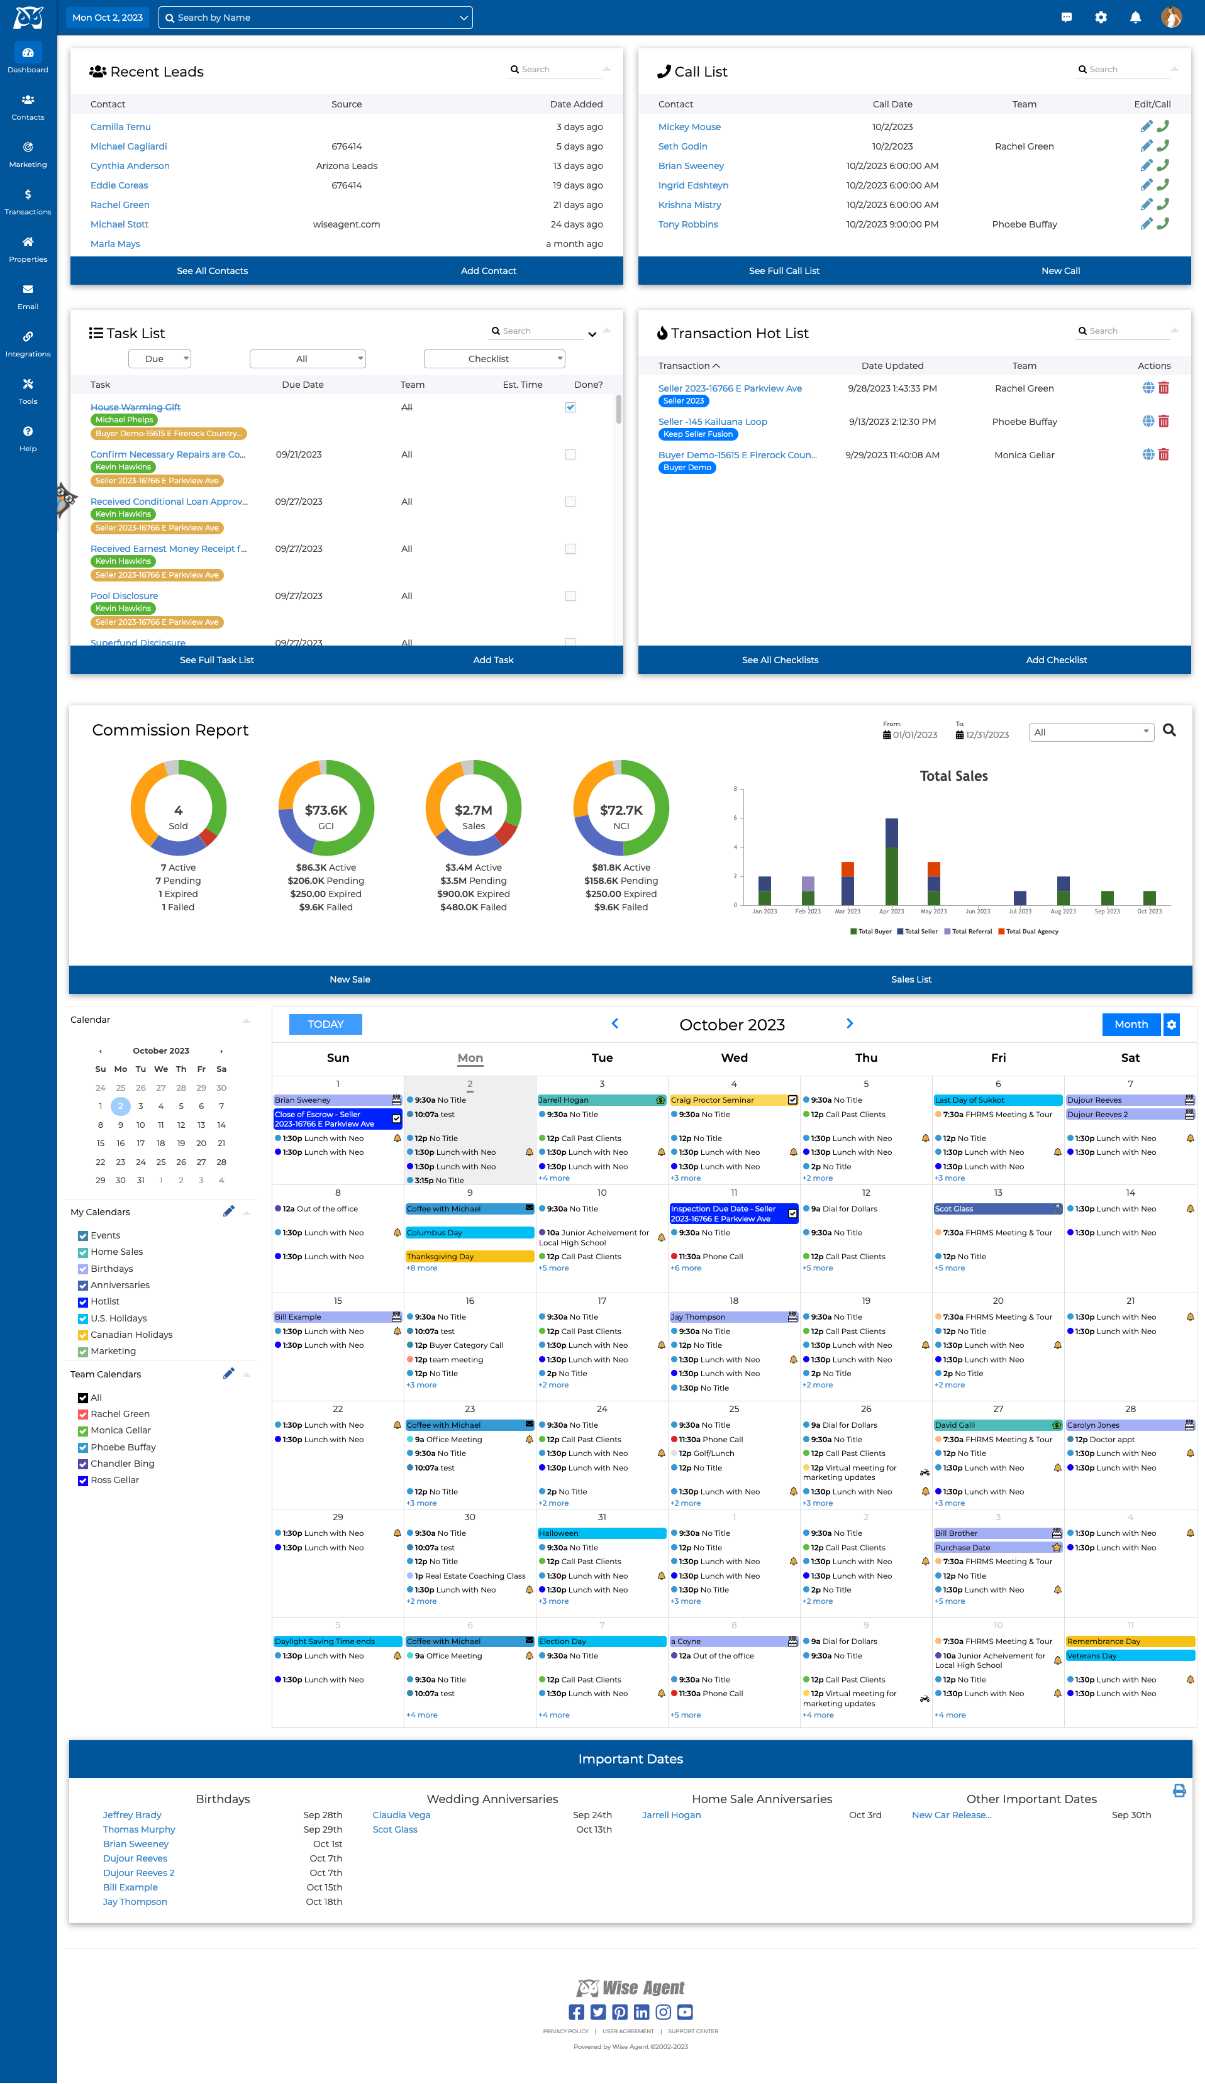Open calendar settings gear next to Month

pos(1172,1024)
